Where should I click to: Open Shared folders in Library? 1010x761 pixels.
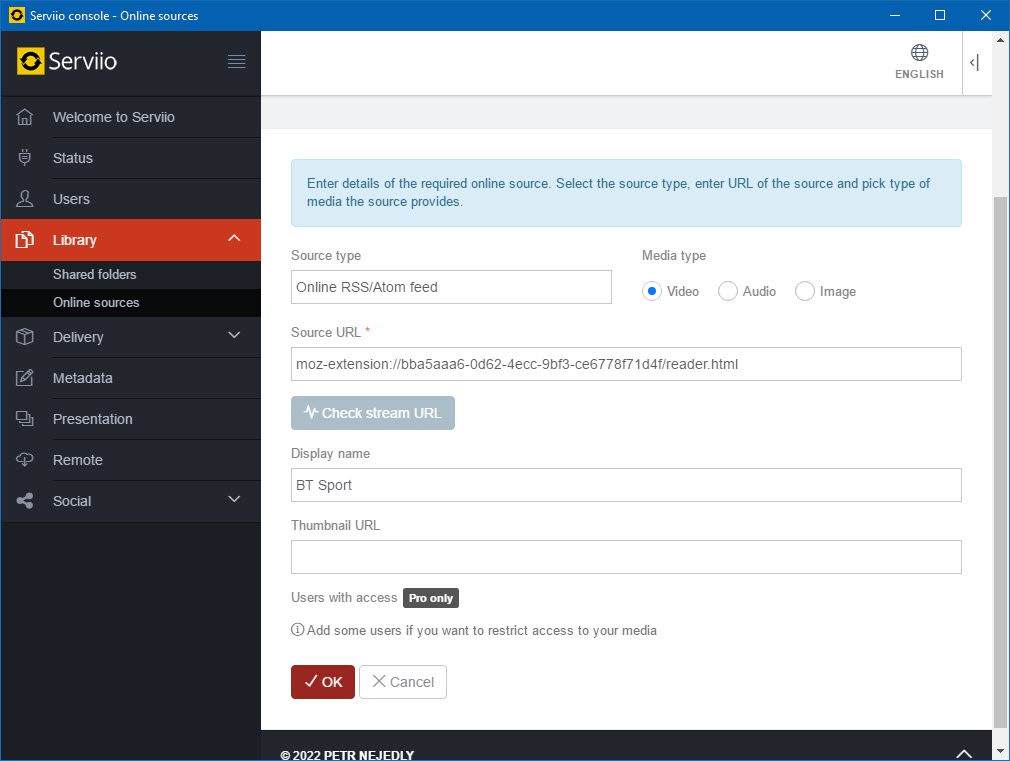pos(95,274)
